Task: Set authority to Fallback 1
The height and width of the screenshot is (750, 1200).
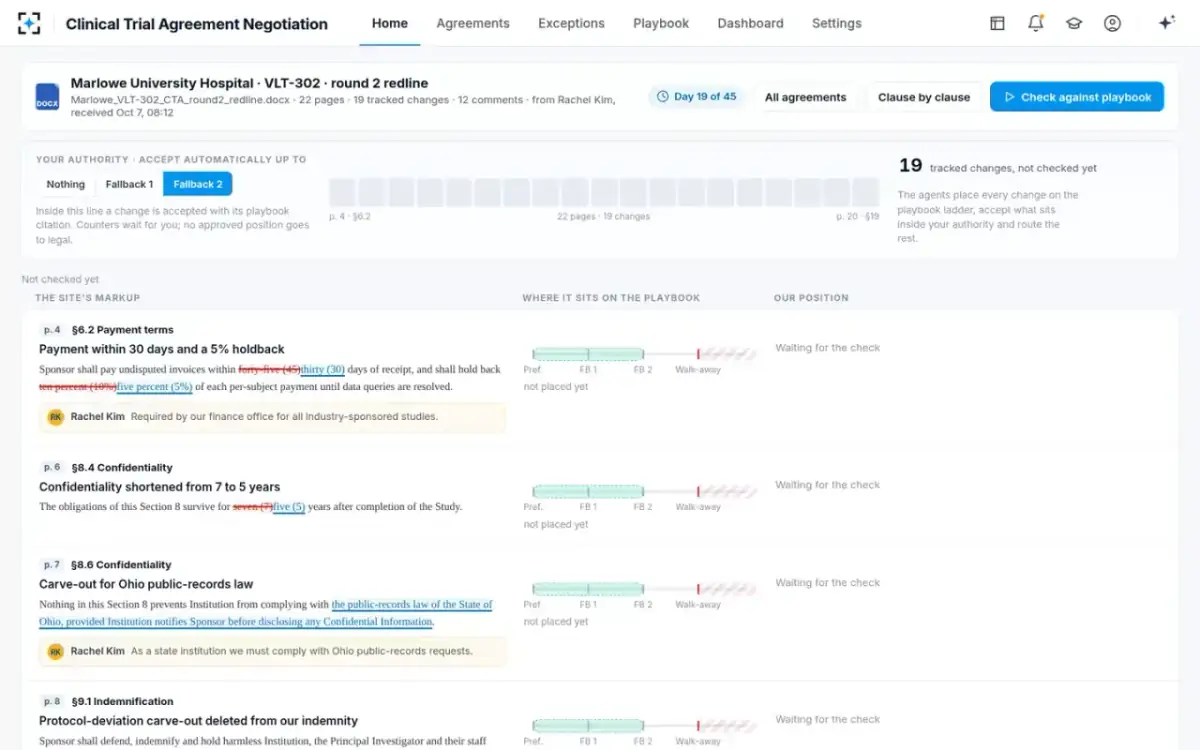Action: [129, 184]
